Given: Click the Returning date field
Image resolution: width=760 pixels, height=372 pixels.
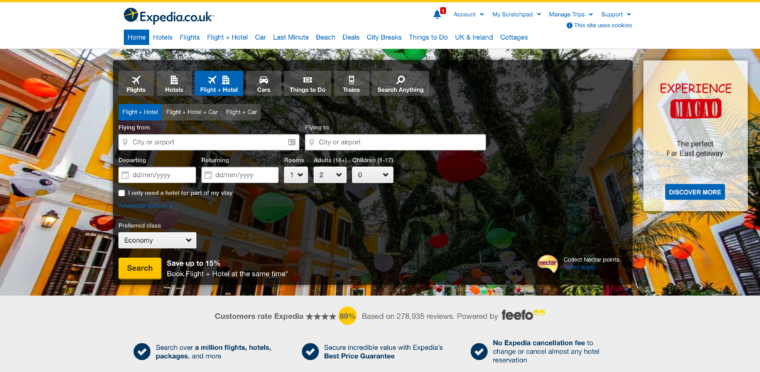Looking at the screenshot, I should tap(240, 175).
